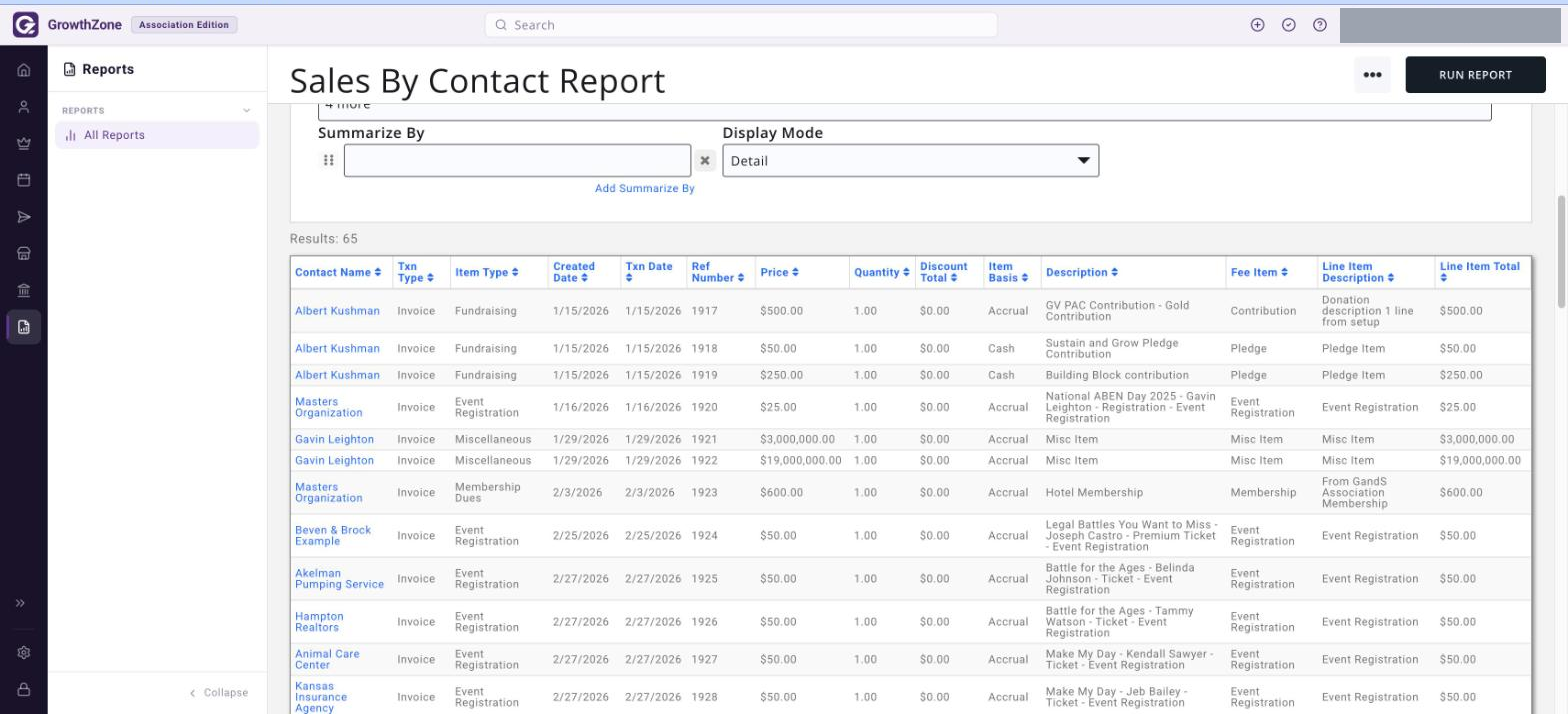The width and height of the screenshot is (1568, 714).
Task: Open Gavin Leighton link in ref 1921 row
Action: [334, 439]
